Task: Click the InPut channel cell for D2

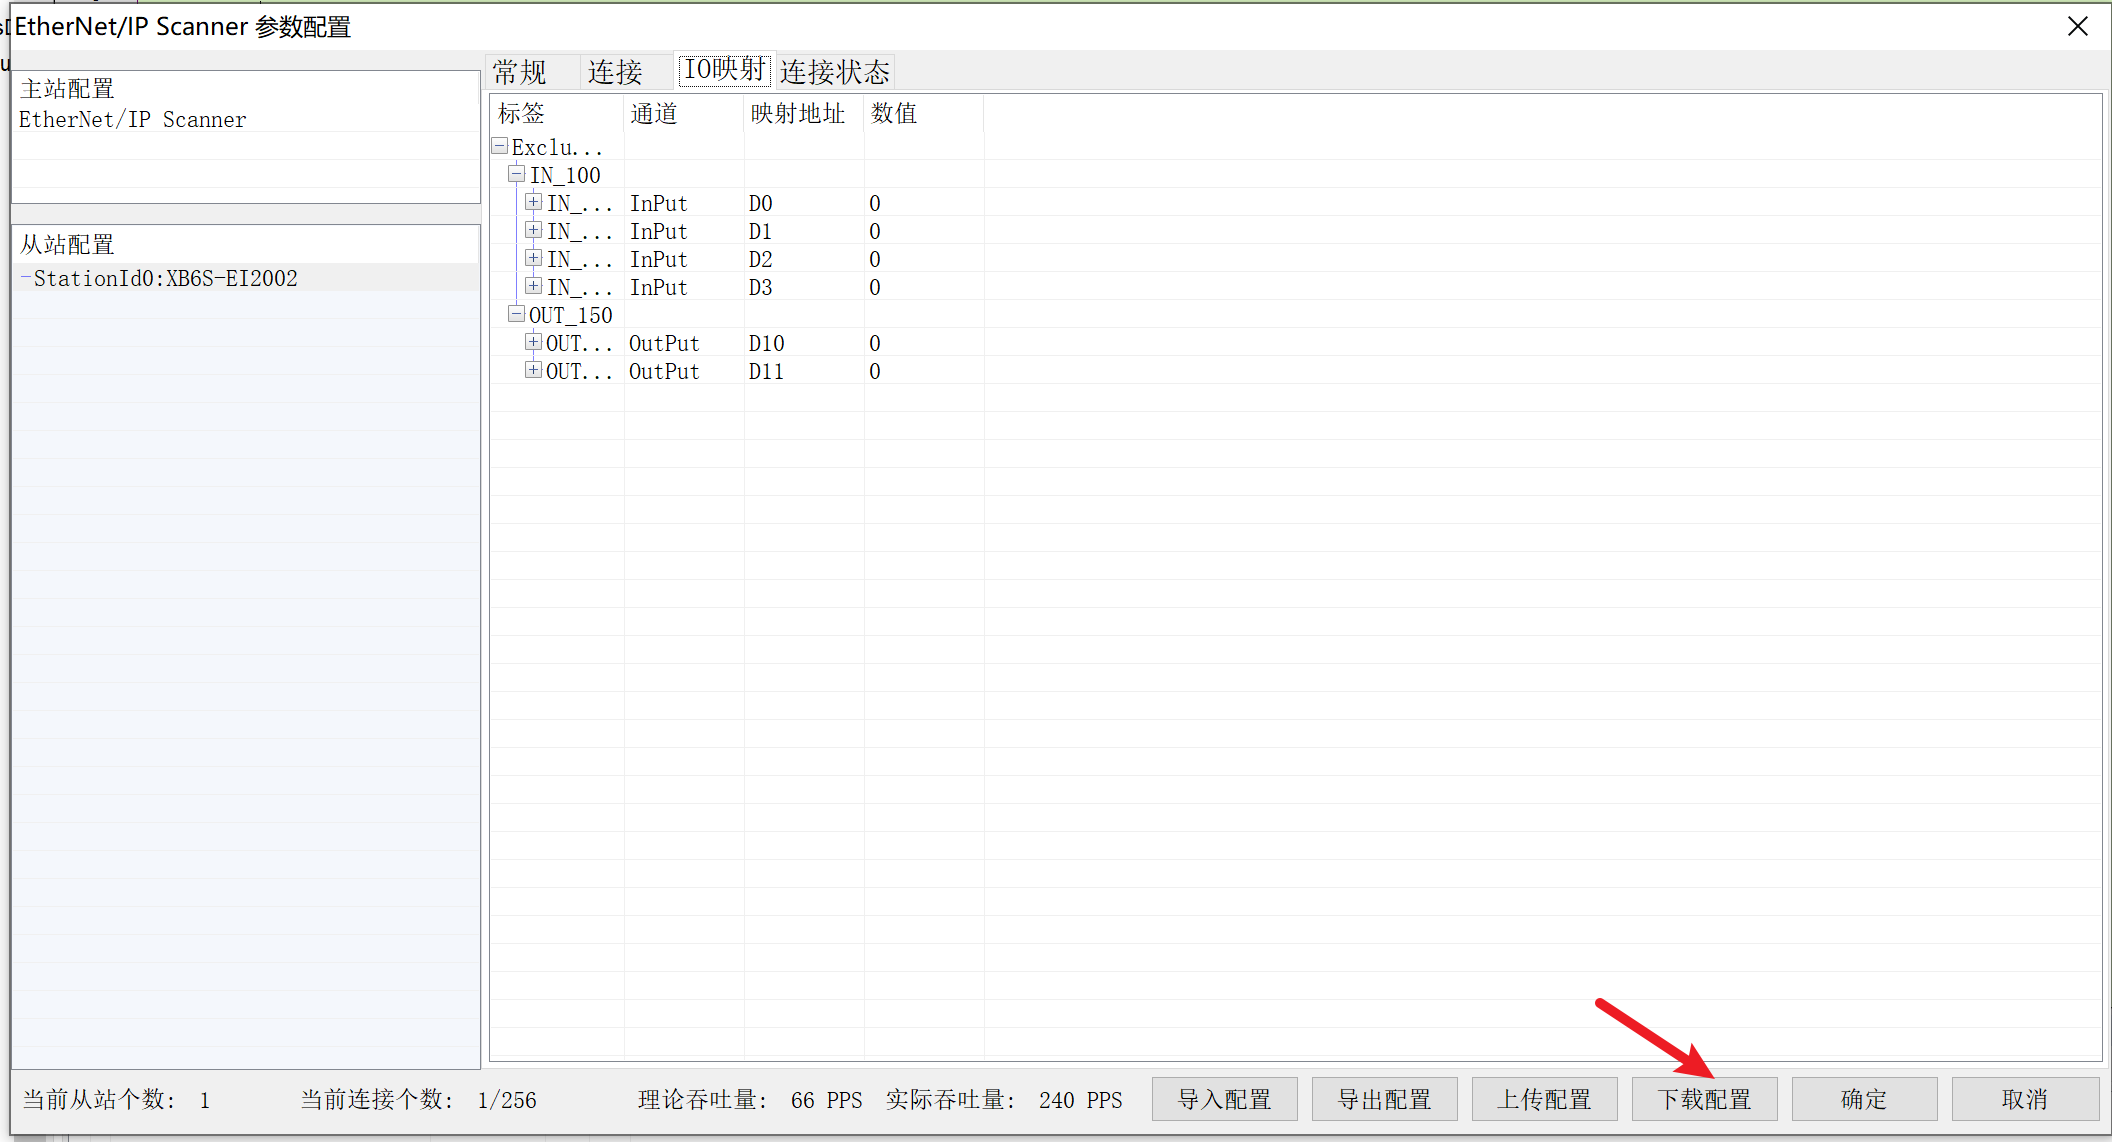Action: [x=659, y=259]
